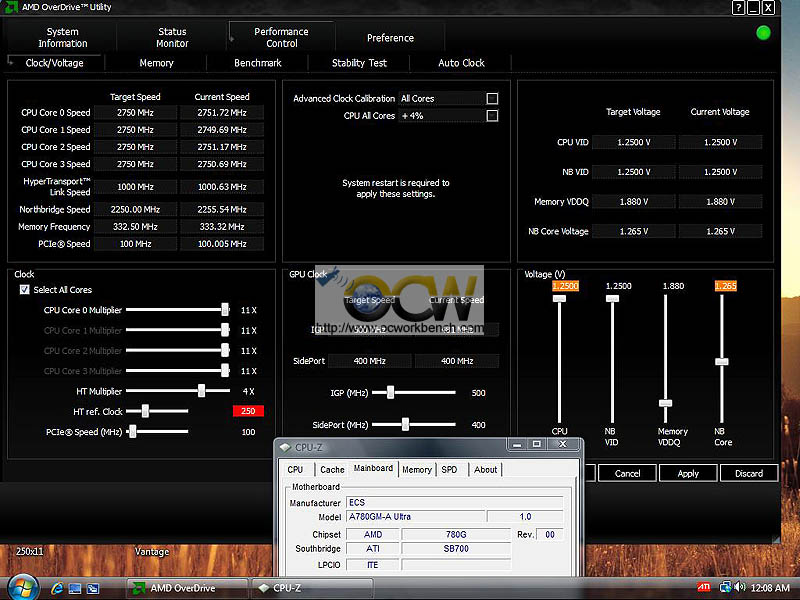Open the Preference tab
The width and height of the screenshot is (800, 600).
click(390, 38)
